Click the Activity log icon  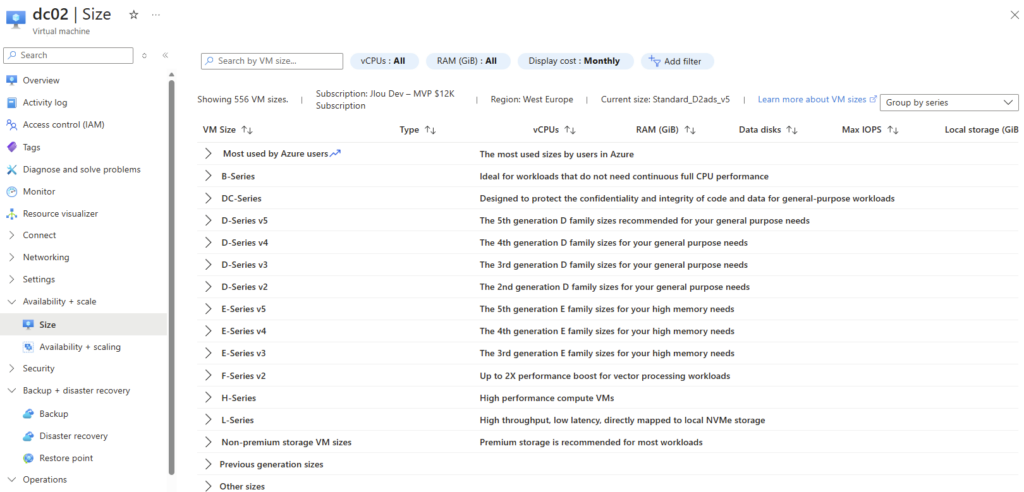click(x=11, y=103)
